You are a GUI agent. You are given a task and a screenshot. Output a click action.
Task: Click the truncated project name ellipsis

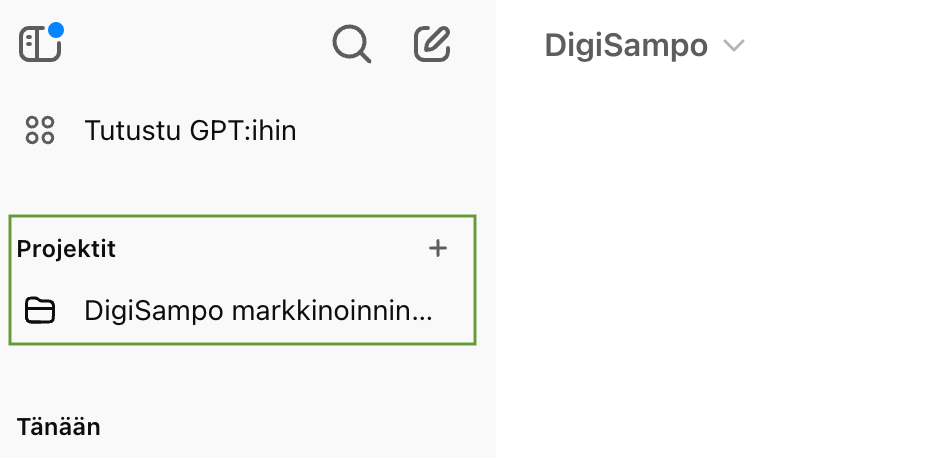pyautogui.click(x=423, y=314)
